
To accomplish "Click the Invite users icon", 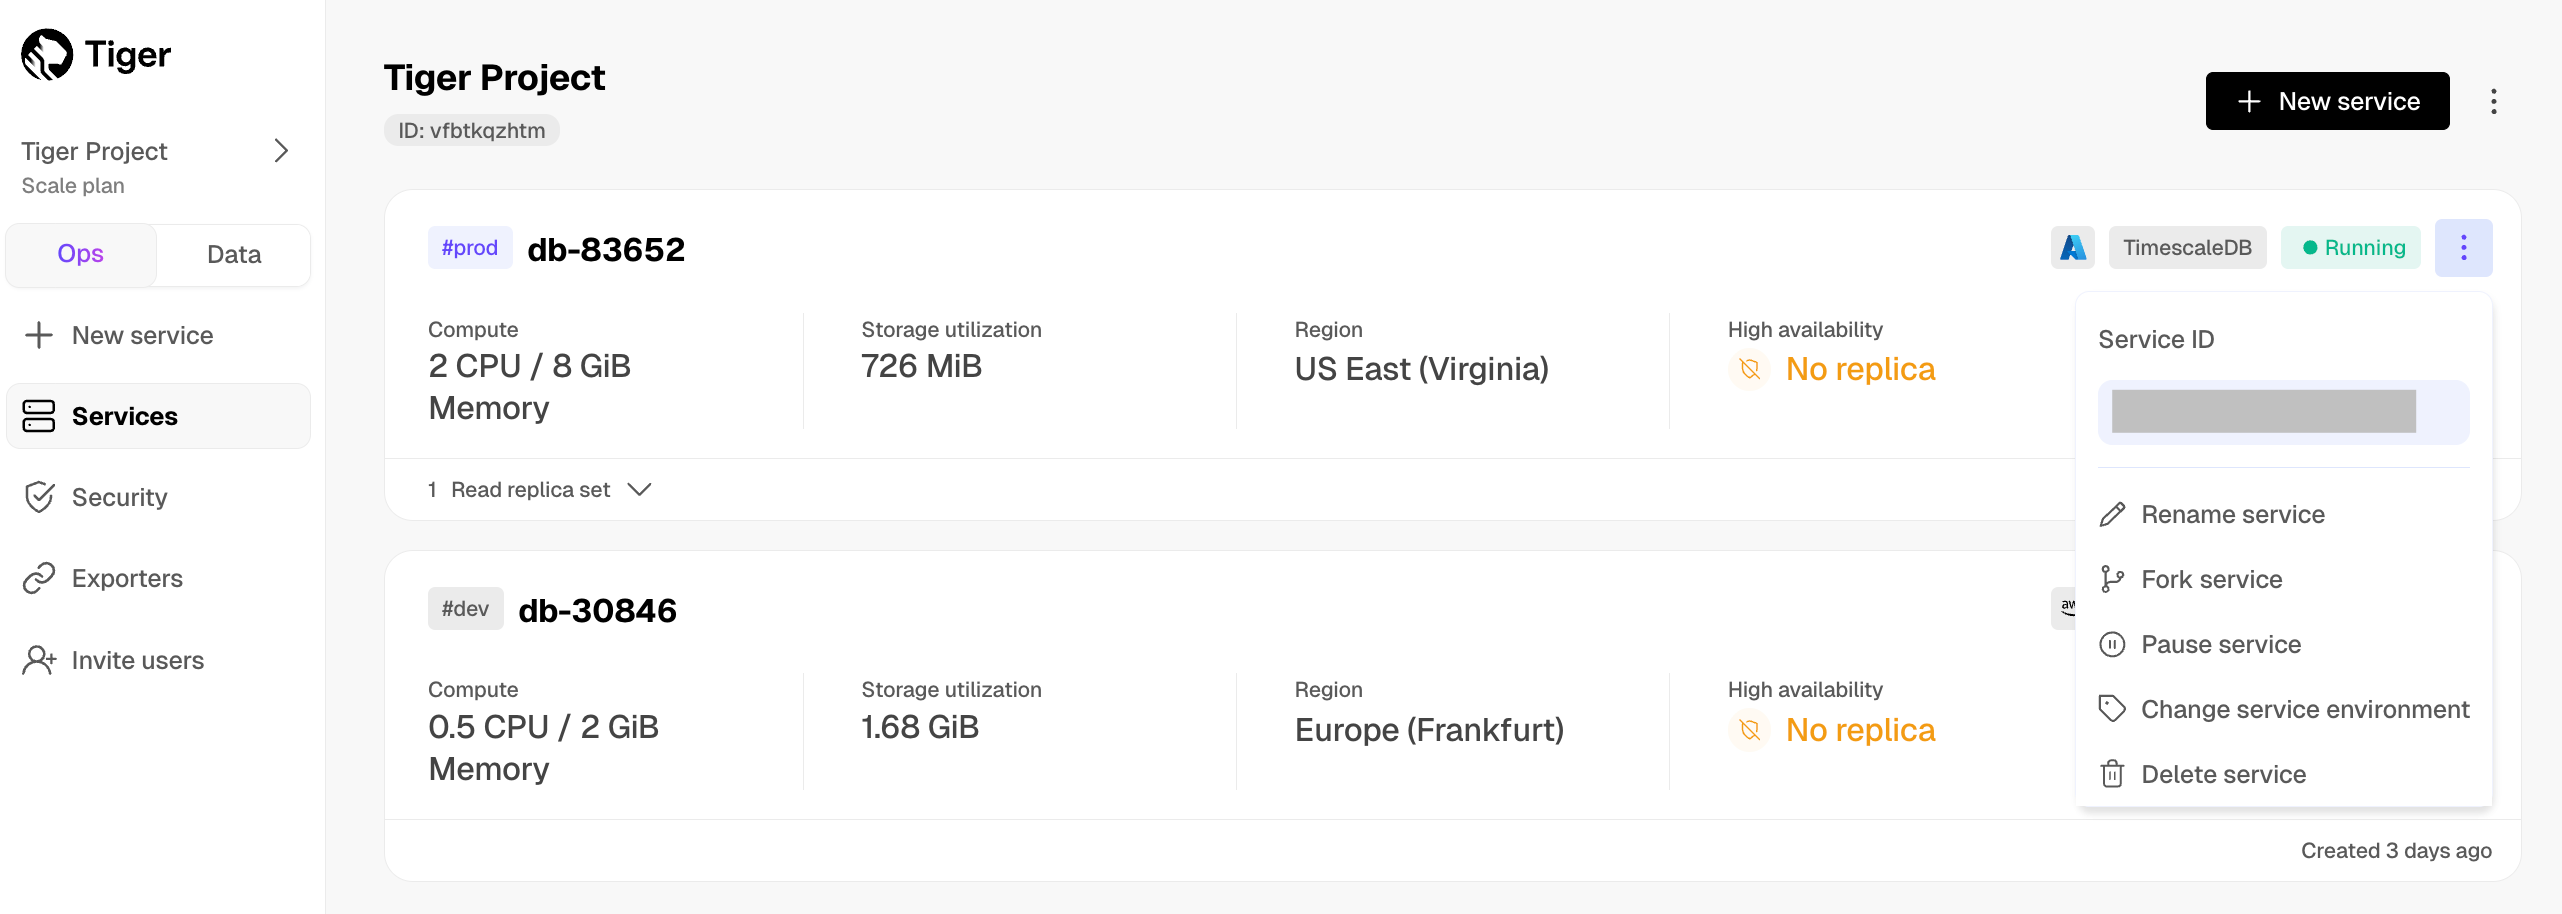I will pos(39,660).
